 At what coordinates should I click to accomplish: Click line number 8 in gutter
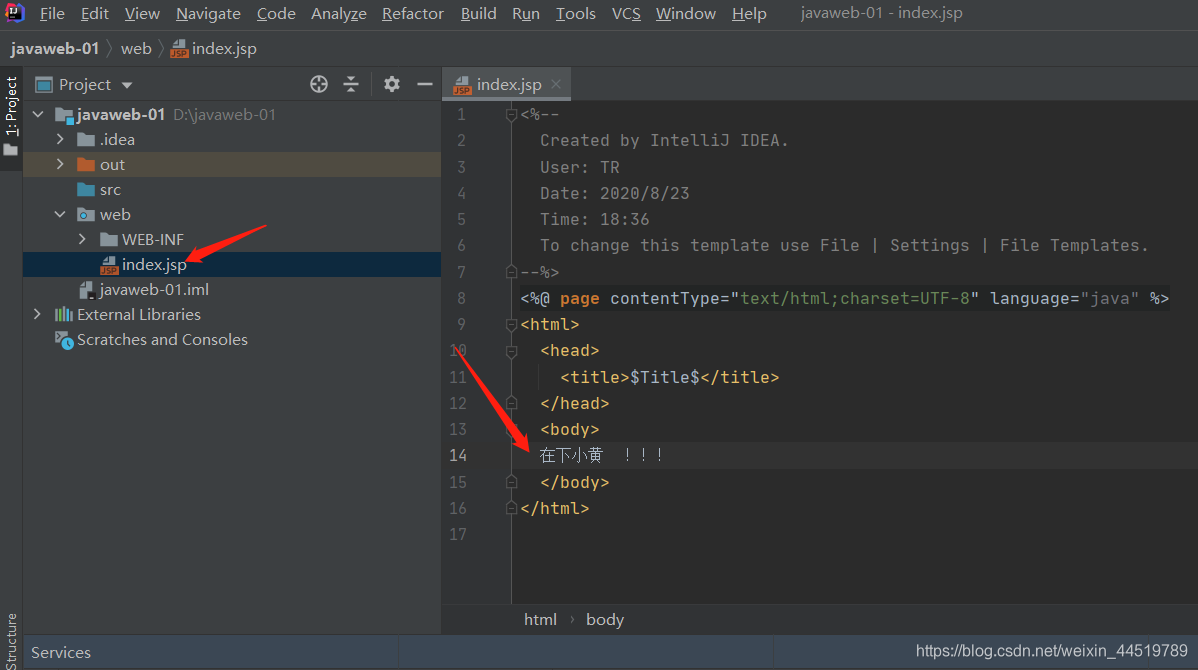tap(461, 298)
